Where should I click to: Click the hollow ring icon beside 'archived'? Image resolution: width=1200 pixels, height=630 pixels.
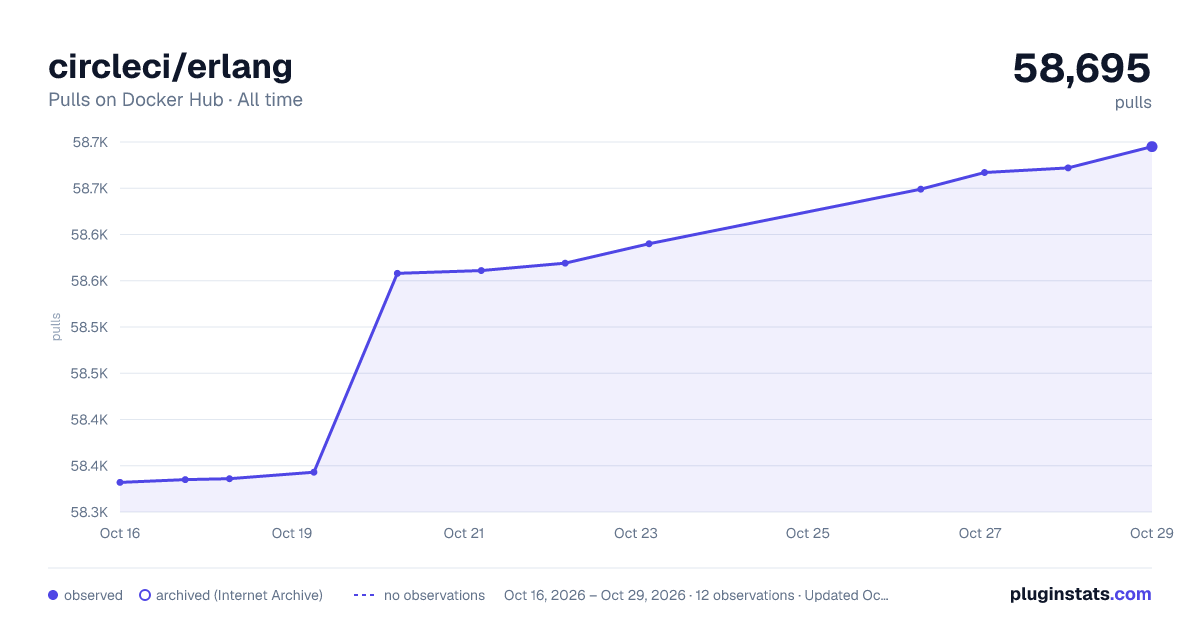click(x=144, y=595)
